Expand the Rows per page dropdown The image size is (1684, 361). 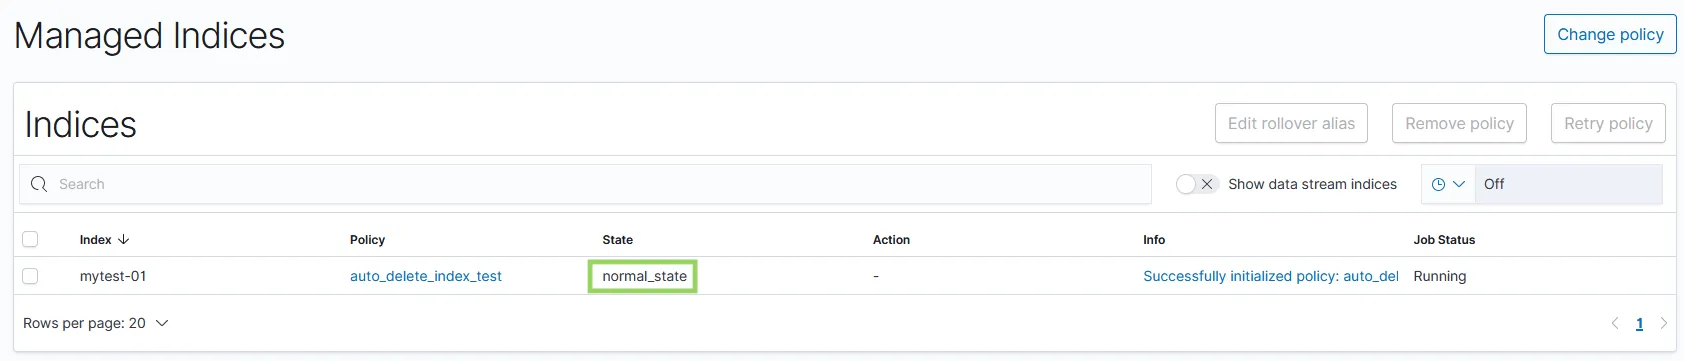pos(96,323)
